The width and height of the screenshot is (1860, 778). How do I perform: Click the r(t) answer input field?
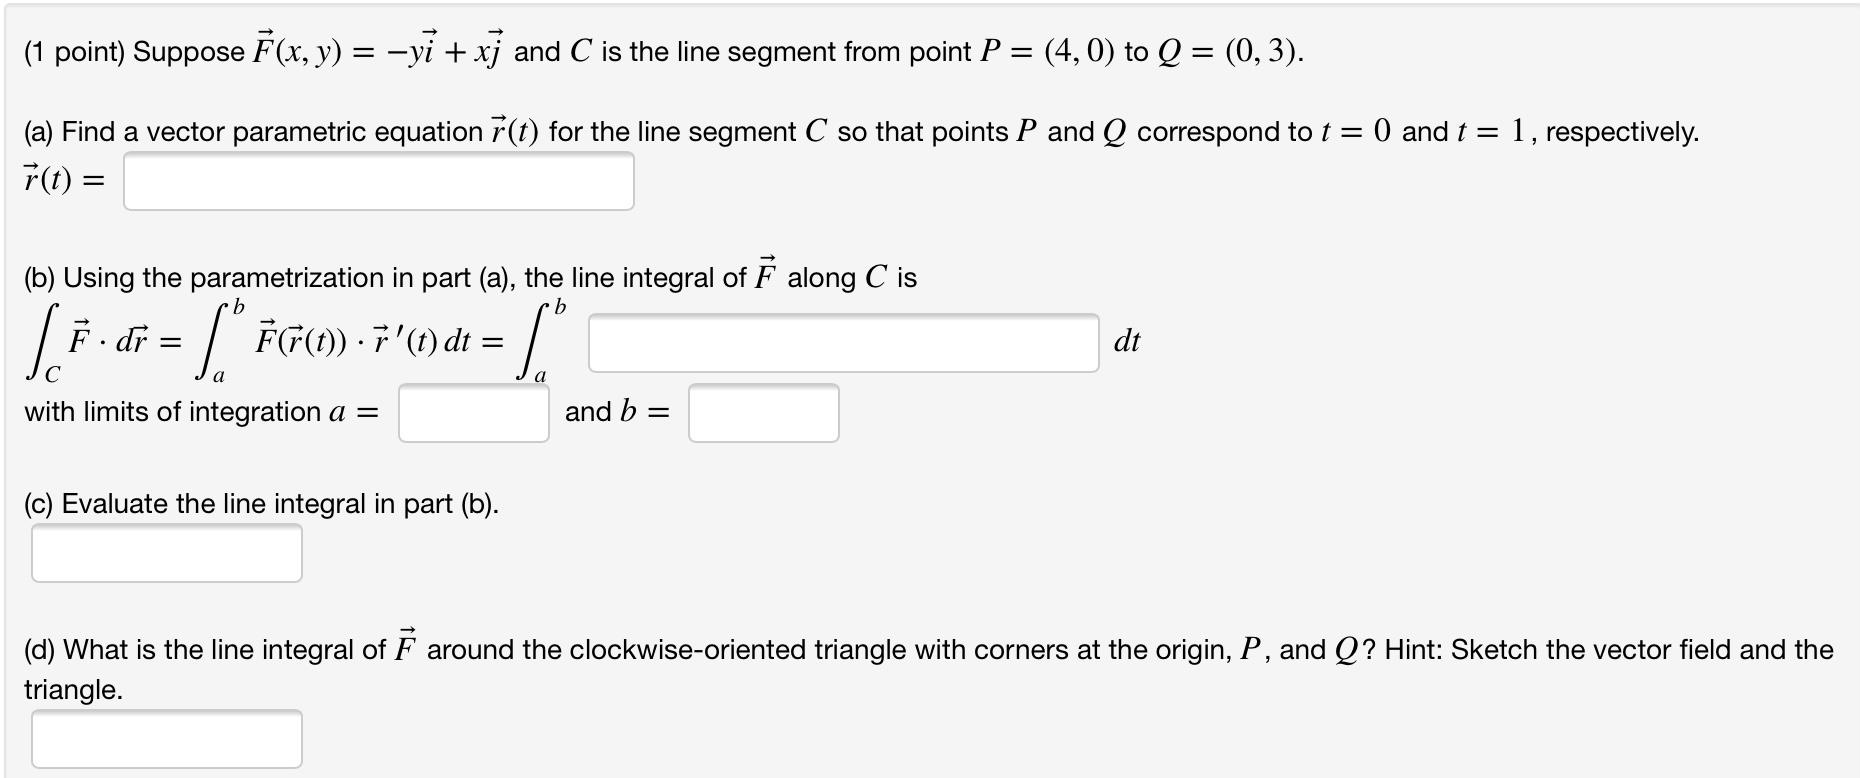[x=378, y=181]
